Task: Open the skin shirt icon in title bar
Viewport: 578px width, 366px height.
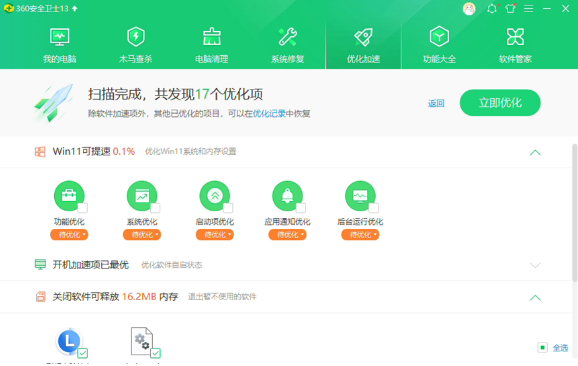Action: tap(511, 8)
